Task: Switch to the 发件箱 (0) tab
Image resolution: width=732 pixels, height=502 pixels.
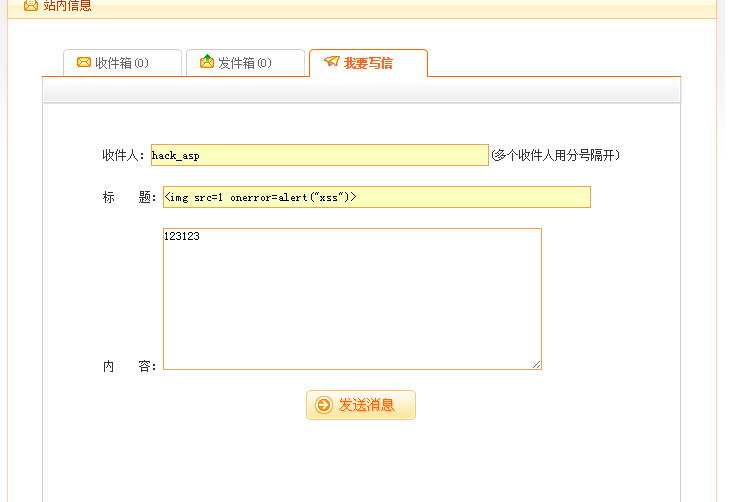Action: (x=245, y=63)
